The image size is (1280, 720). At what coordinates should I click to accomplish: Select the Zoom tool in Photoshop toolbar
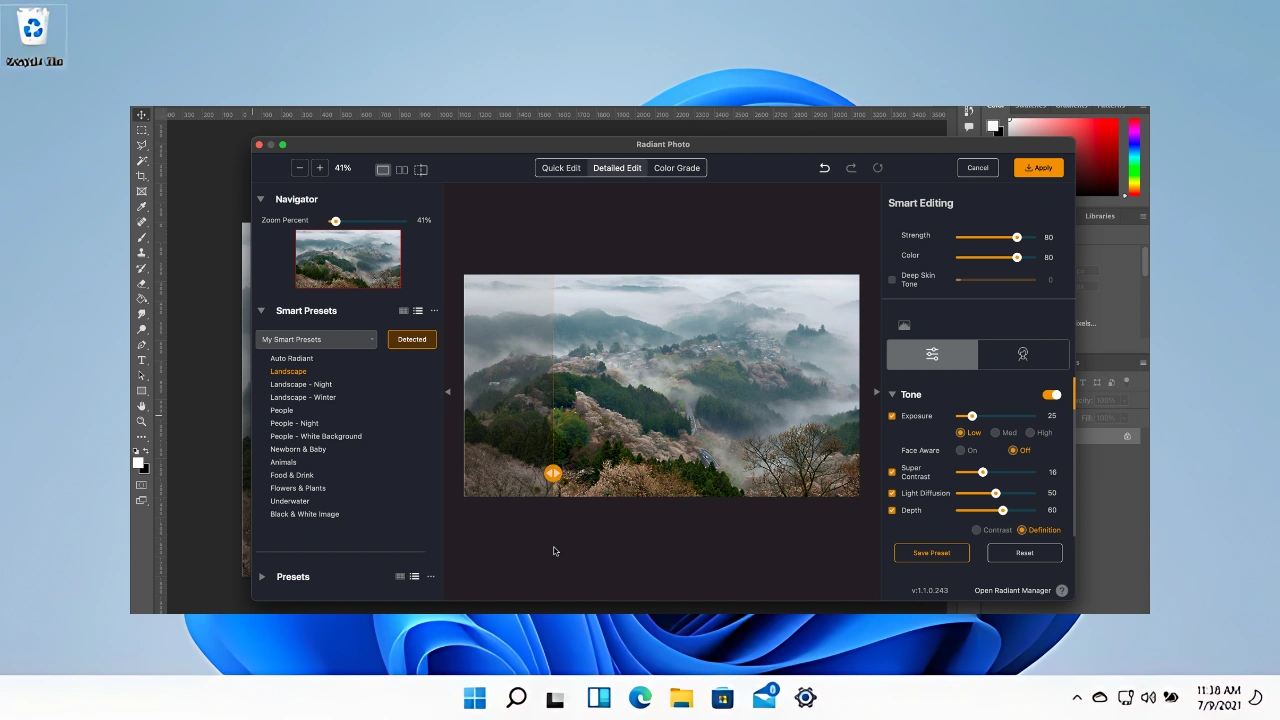(141, 421)
